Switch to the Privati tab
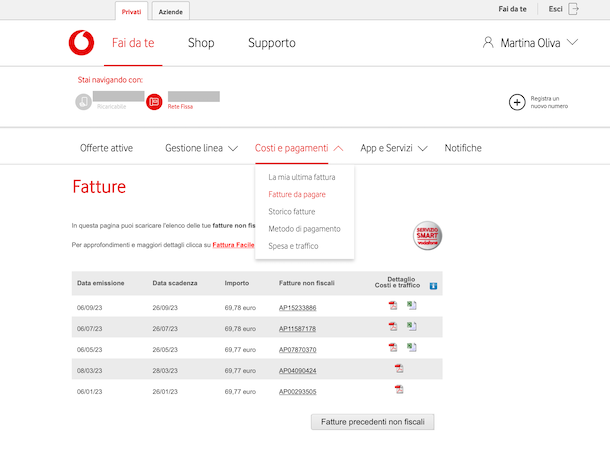610x459 pixels. pos(131,11)
